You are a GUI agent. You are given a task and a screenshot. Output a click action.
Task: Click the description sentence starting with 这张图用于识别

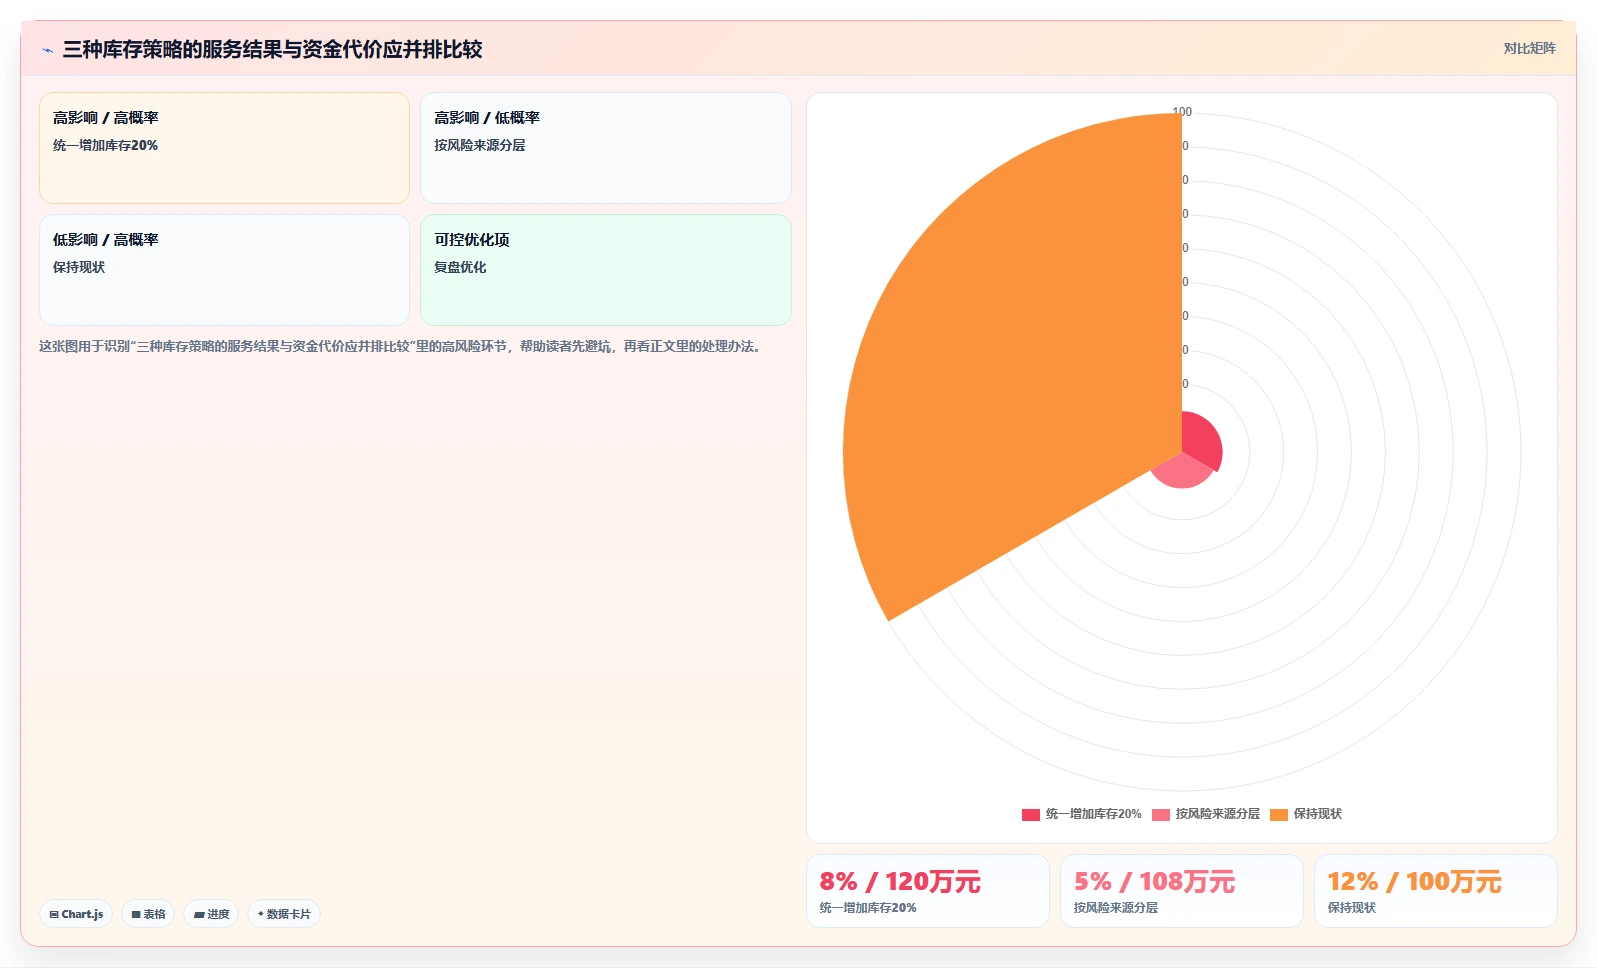[402, 346]
